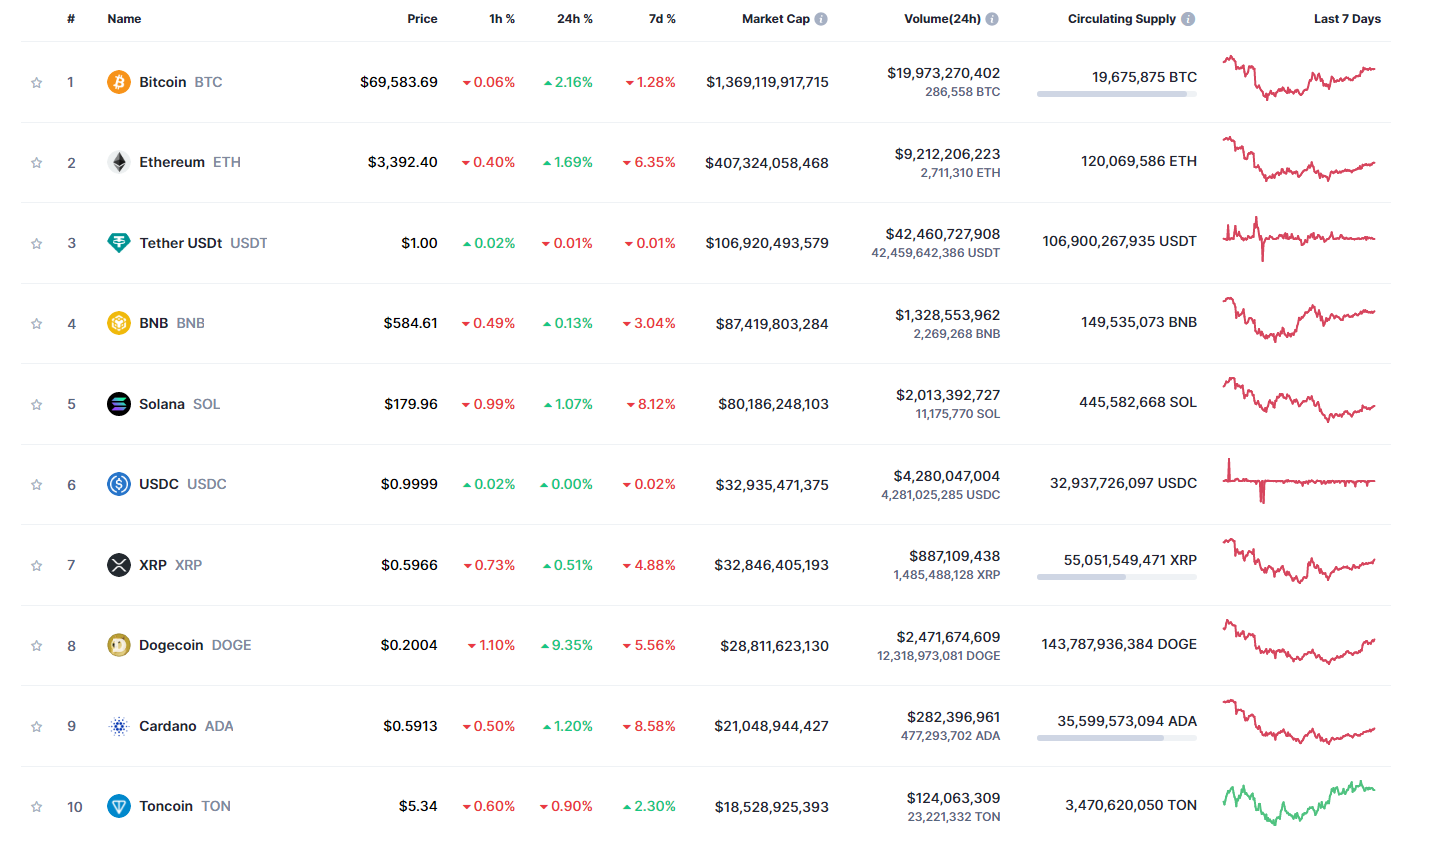The width and height of the screenshot is (1430, 845).
Task: Open the Toncoin TON coin page
Action: (185, 806)
